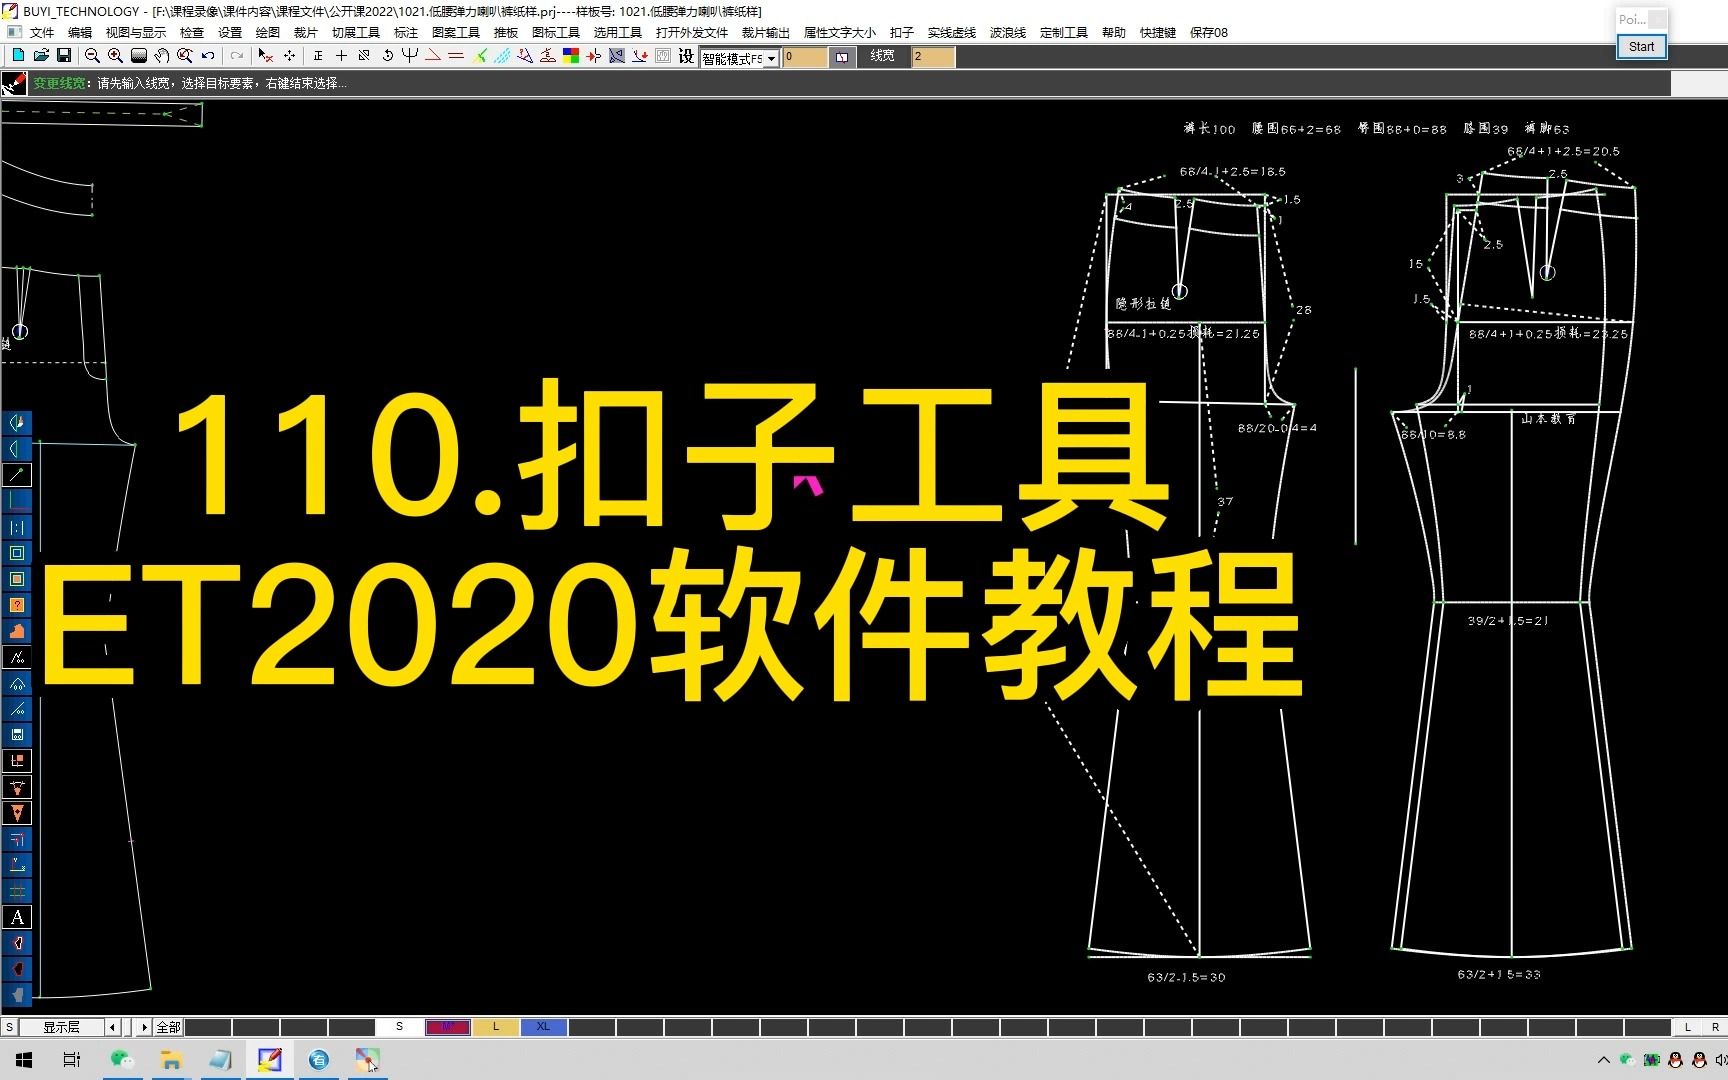1728x1080 pixels.
Task: Click the 显示层 button
Action: 61,1027
